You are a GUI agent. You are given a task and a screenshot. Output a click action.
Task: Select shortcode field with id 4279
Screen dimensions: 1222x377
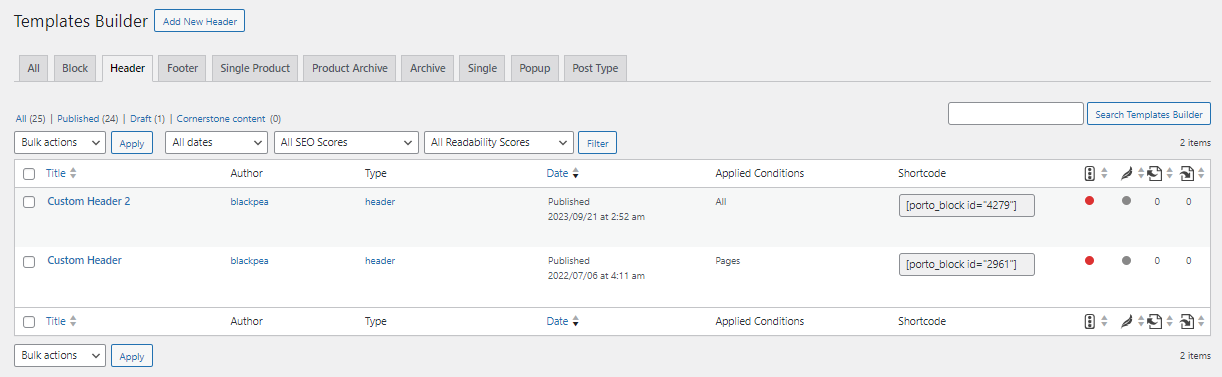pyautogui.click(x=966, y=205)
